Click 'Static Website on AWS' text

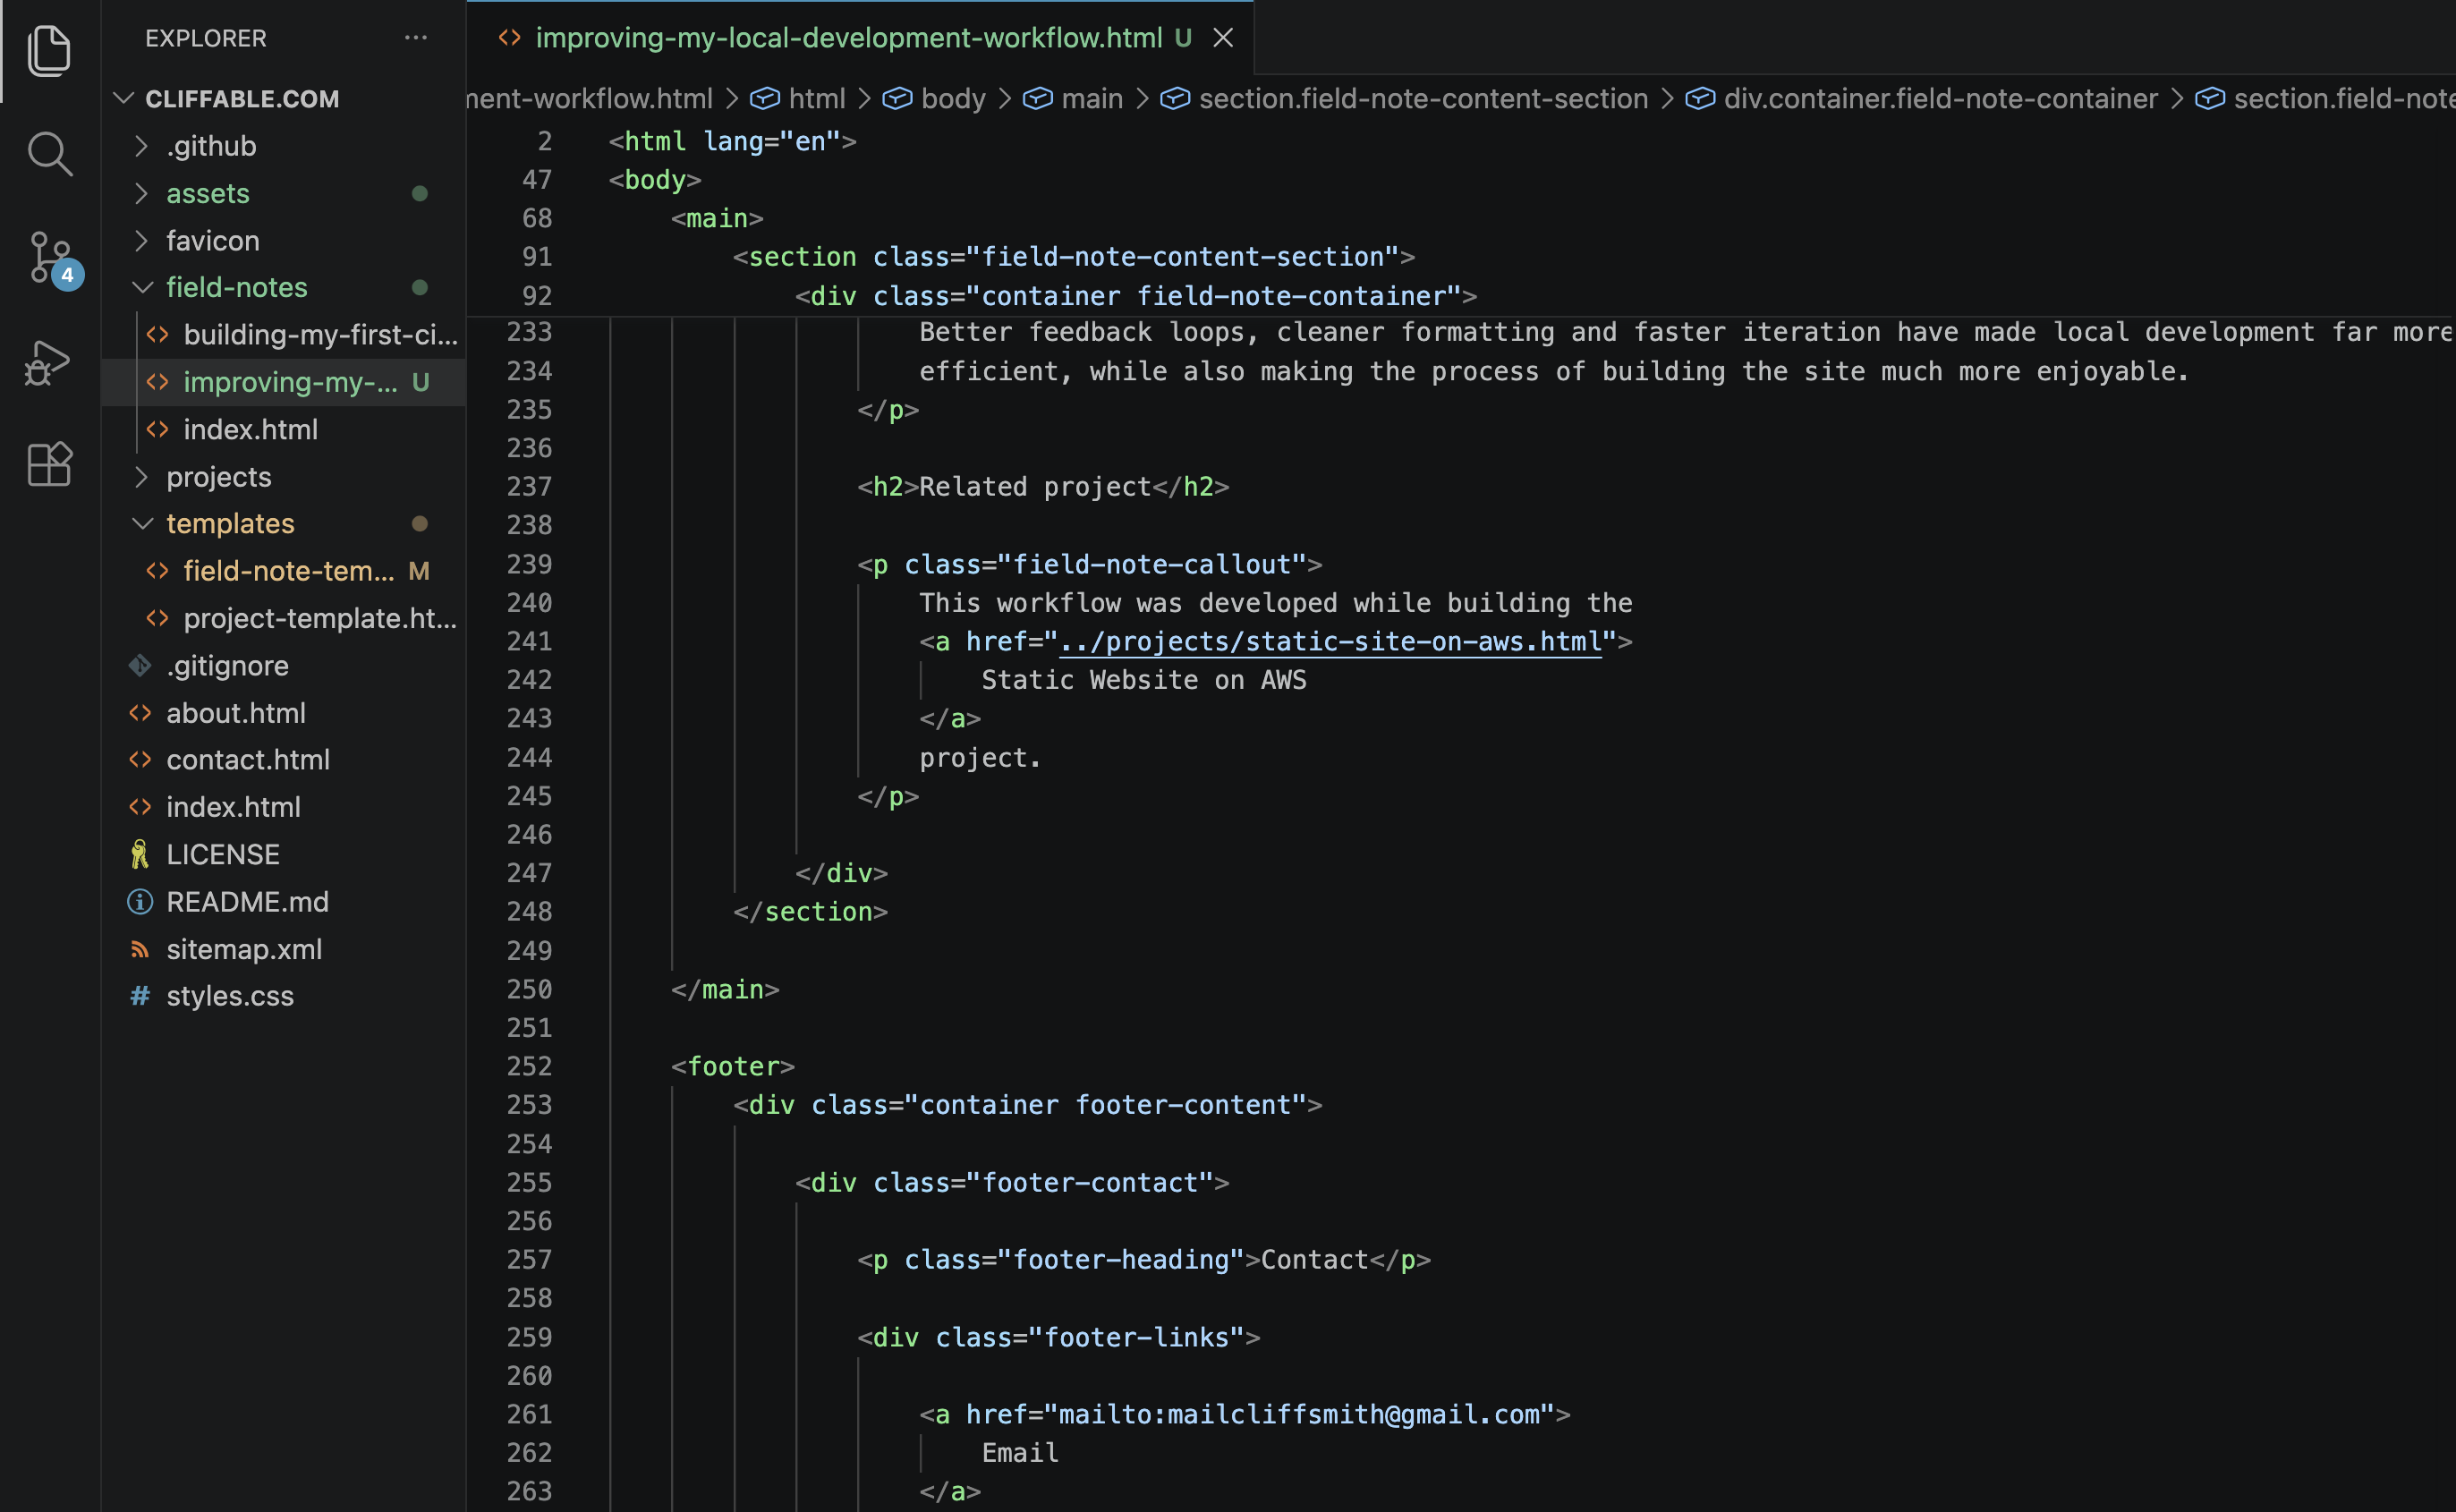point(1144,680)
